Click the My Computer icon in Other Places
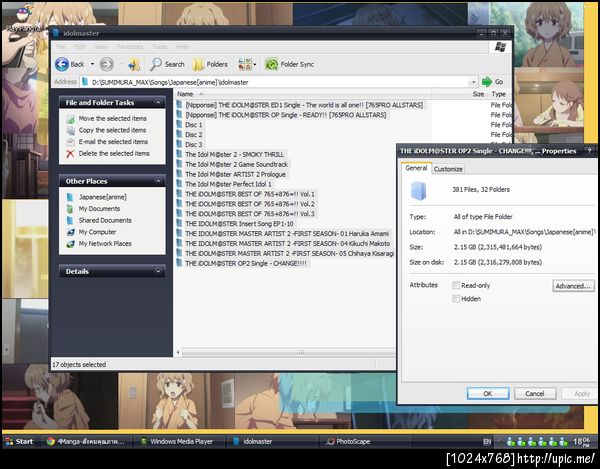Viewport: 600px width, 469px height. pos(70,232)
